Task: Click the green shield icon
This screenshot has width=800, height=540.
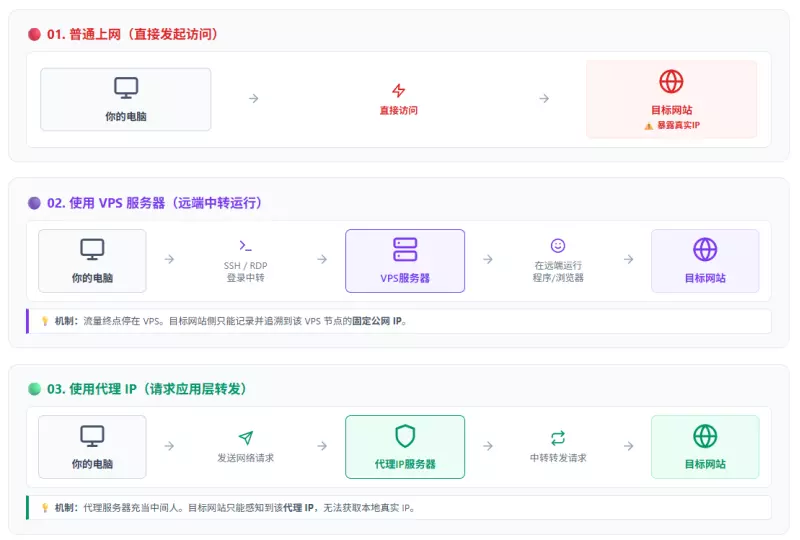Action: tap(405, 436)
